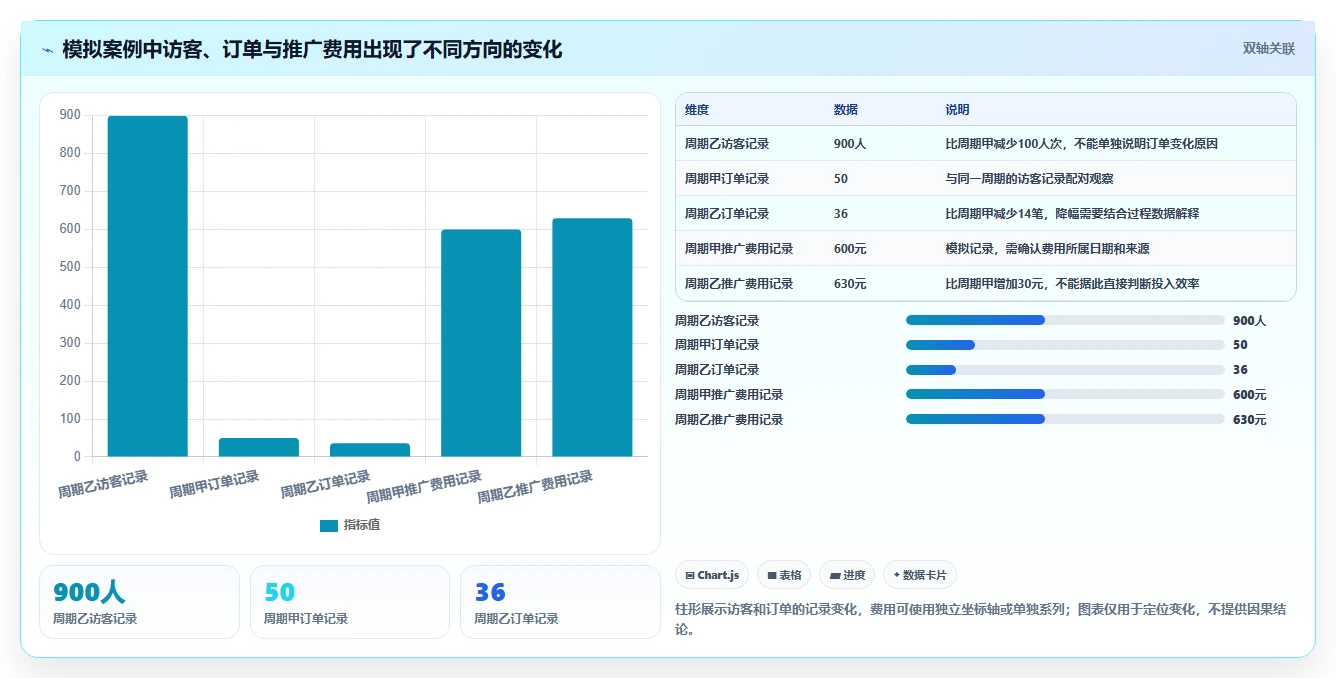Click the 维度 table column header
The width and height of the screenshot is (1336, 678).
point(697,110)
